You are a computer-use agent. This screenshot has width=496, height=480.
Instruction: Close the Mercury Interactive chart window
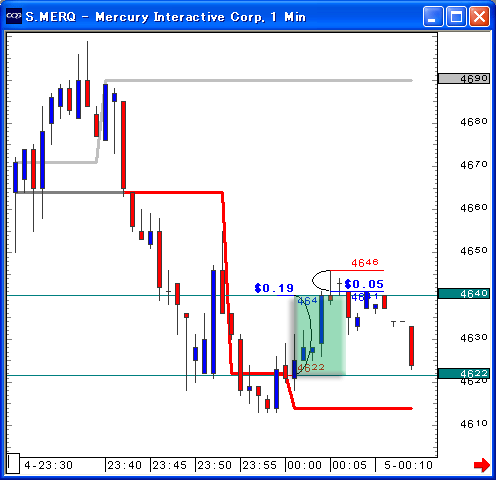(479, 16)
